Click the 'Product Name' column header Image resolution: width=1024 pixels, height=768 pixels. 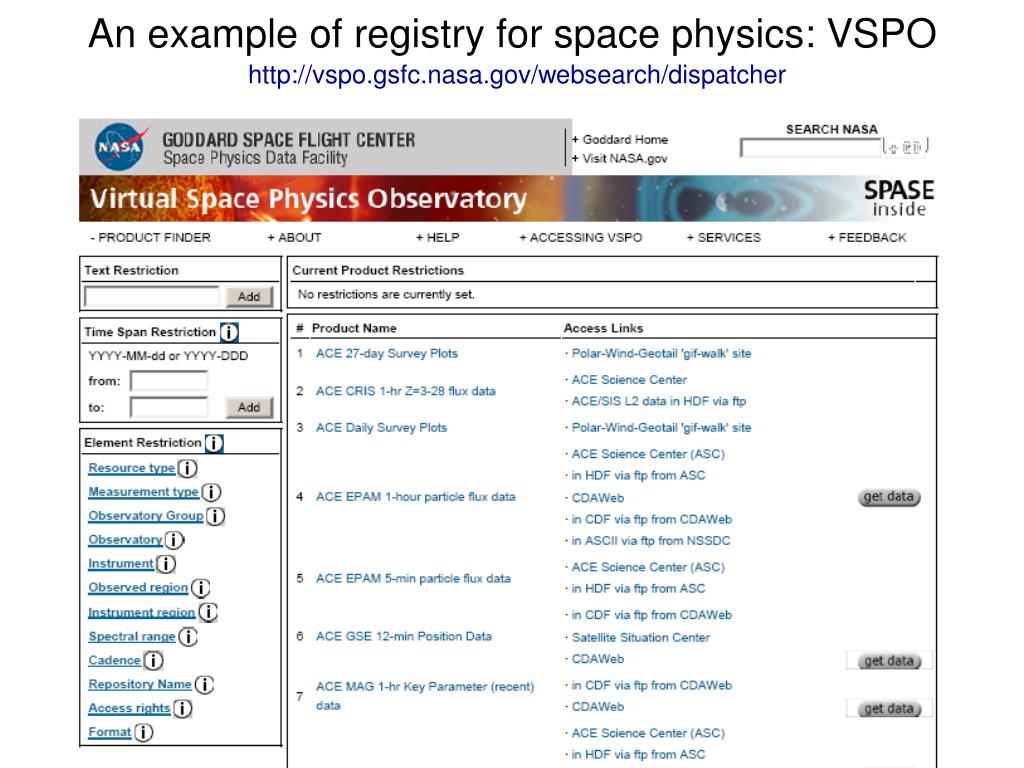[x=354, y=328]
